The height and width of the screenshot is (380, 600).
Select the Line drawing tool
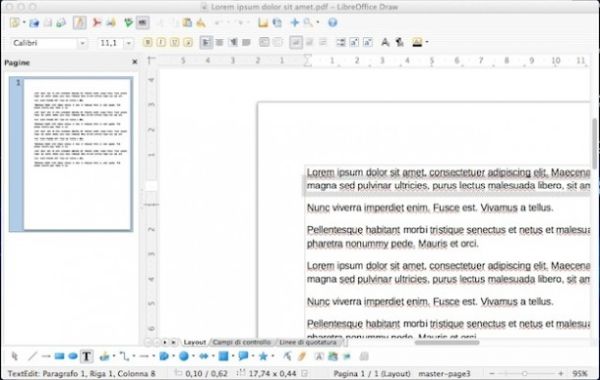pyautogui.click(x=32, y=356)
